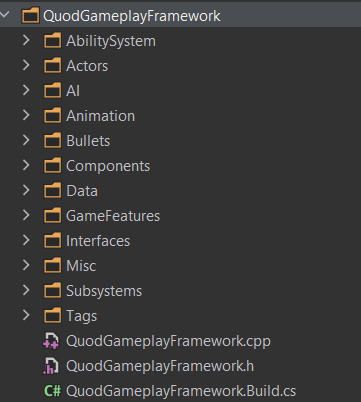Click the GameFeatures folder icon
Viewport: 361px width, 402px height.
(52, 216)
